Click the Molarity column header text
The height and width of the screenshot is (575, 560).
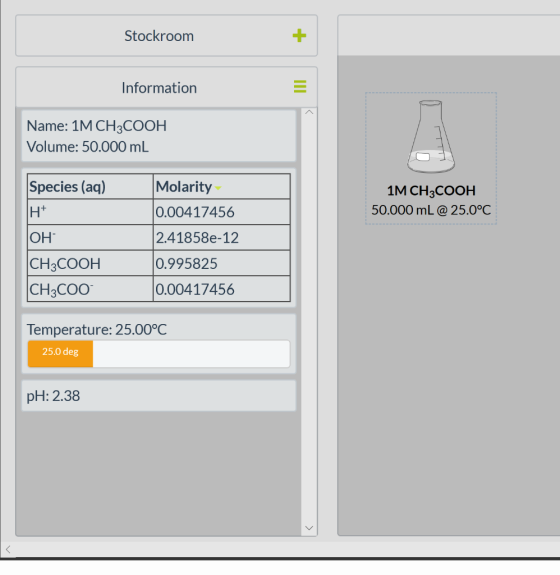click(x=184, y=187)
